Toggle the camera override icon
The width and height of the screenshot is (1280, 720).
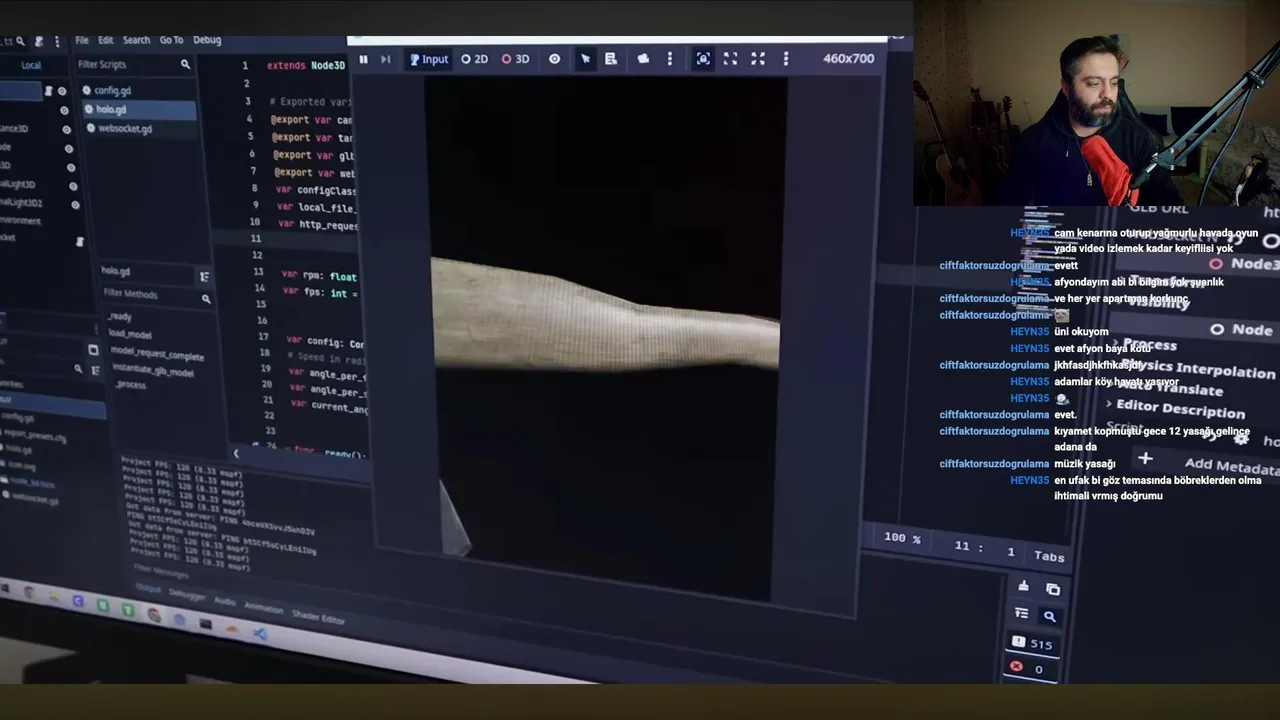643,59
